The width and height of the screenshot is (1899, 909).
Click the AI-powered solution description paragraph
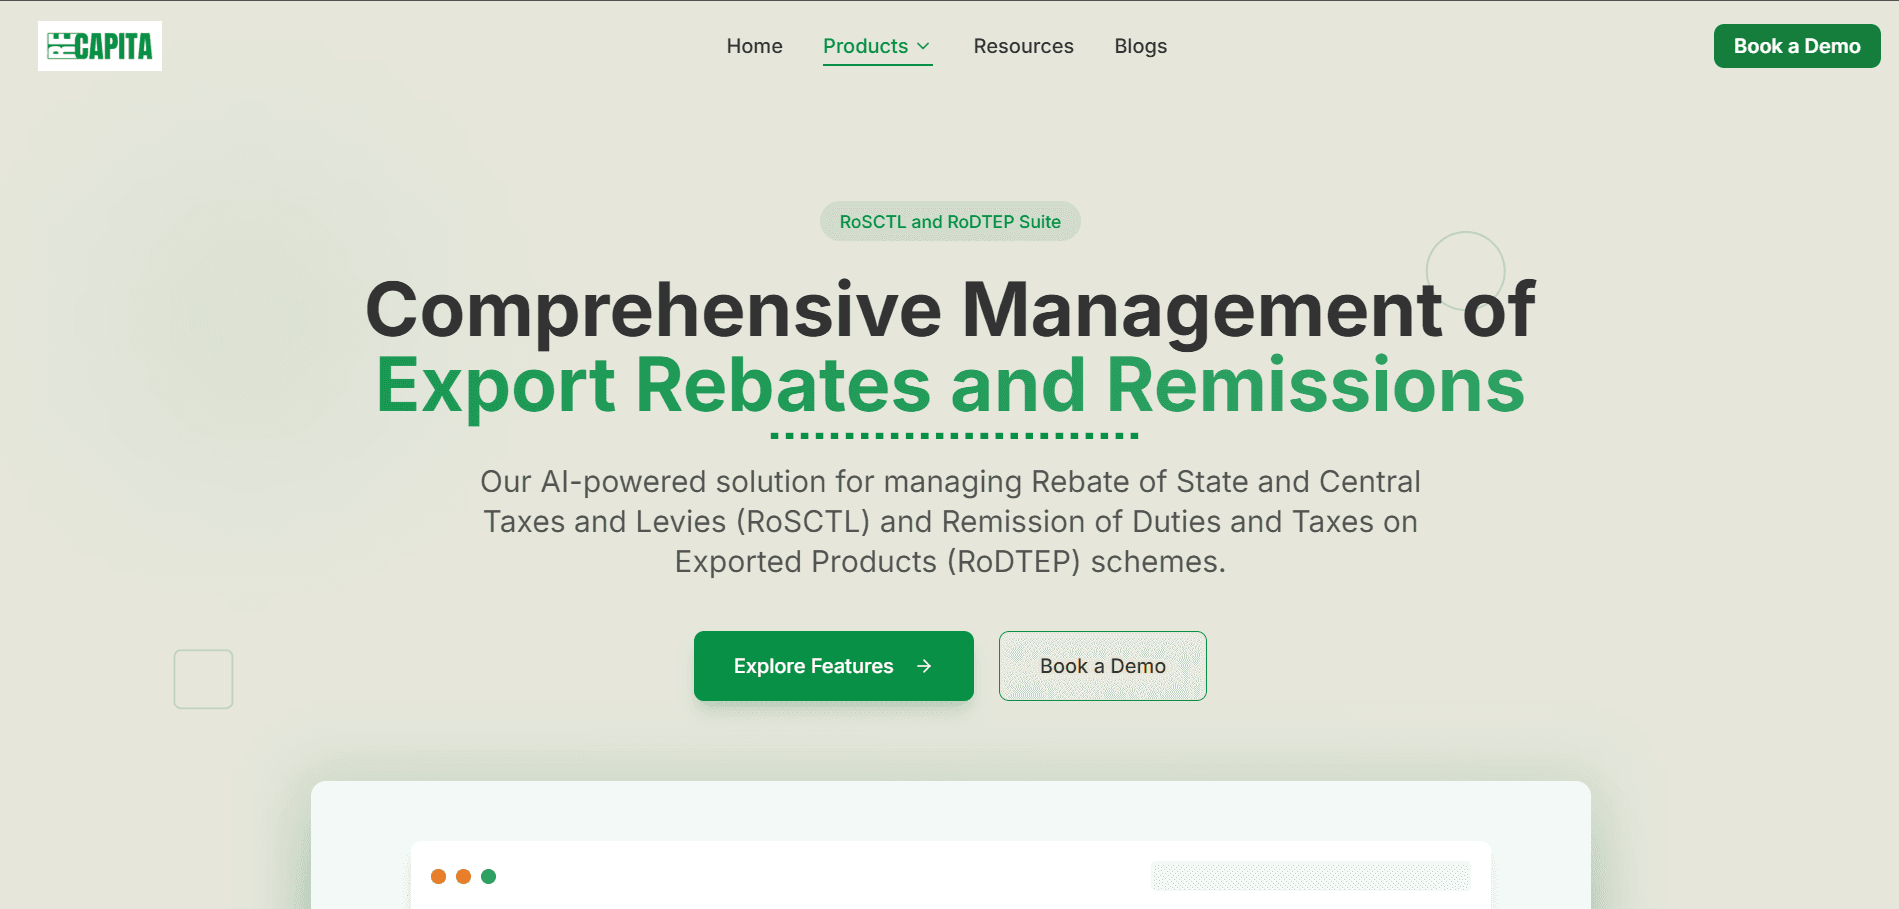(x=950, y=521)
